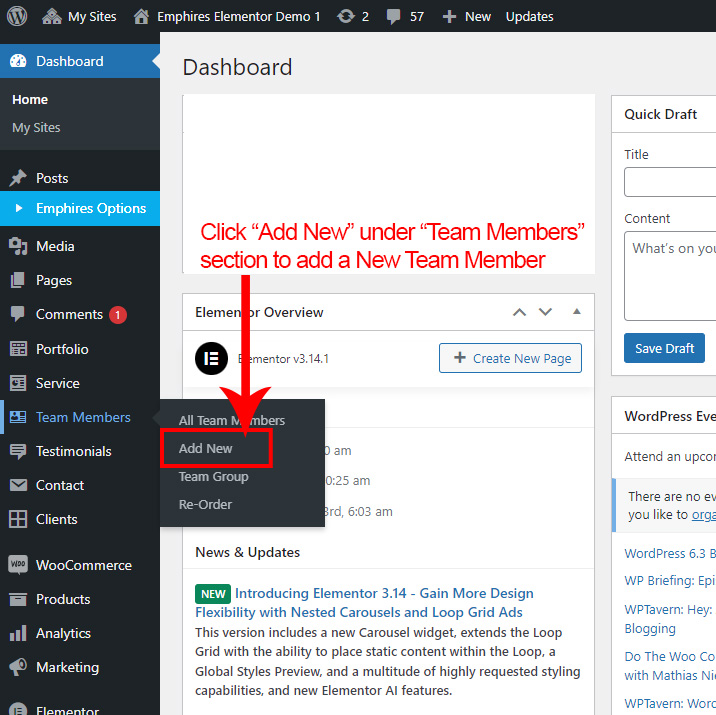Click the updates icon showing 2
Screen dimensions: 716x715
[345, 16]
